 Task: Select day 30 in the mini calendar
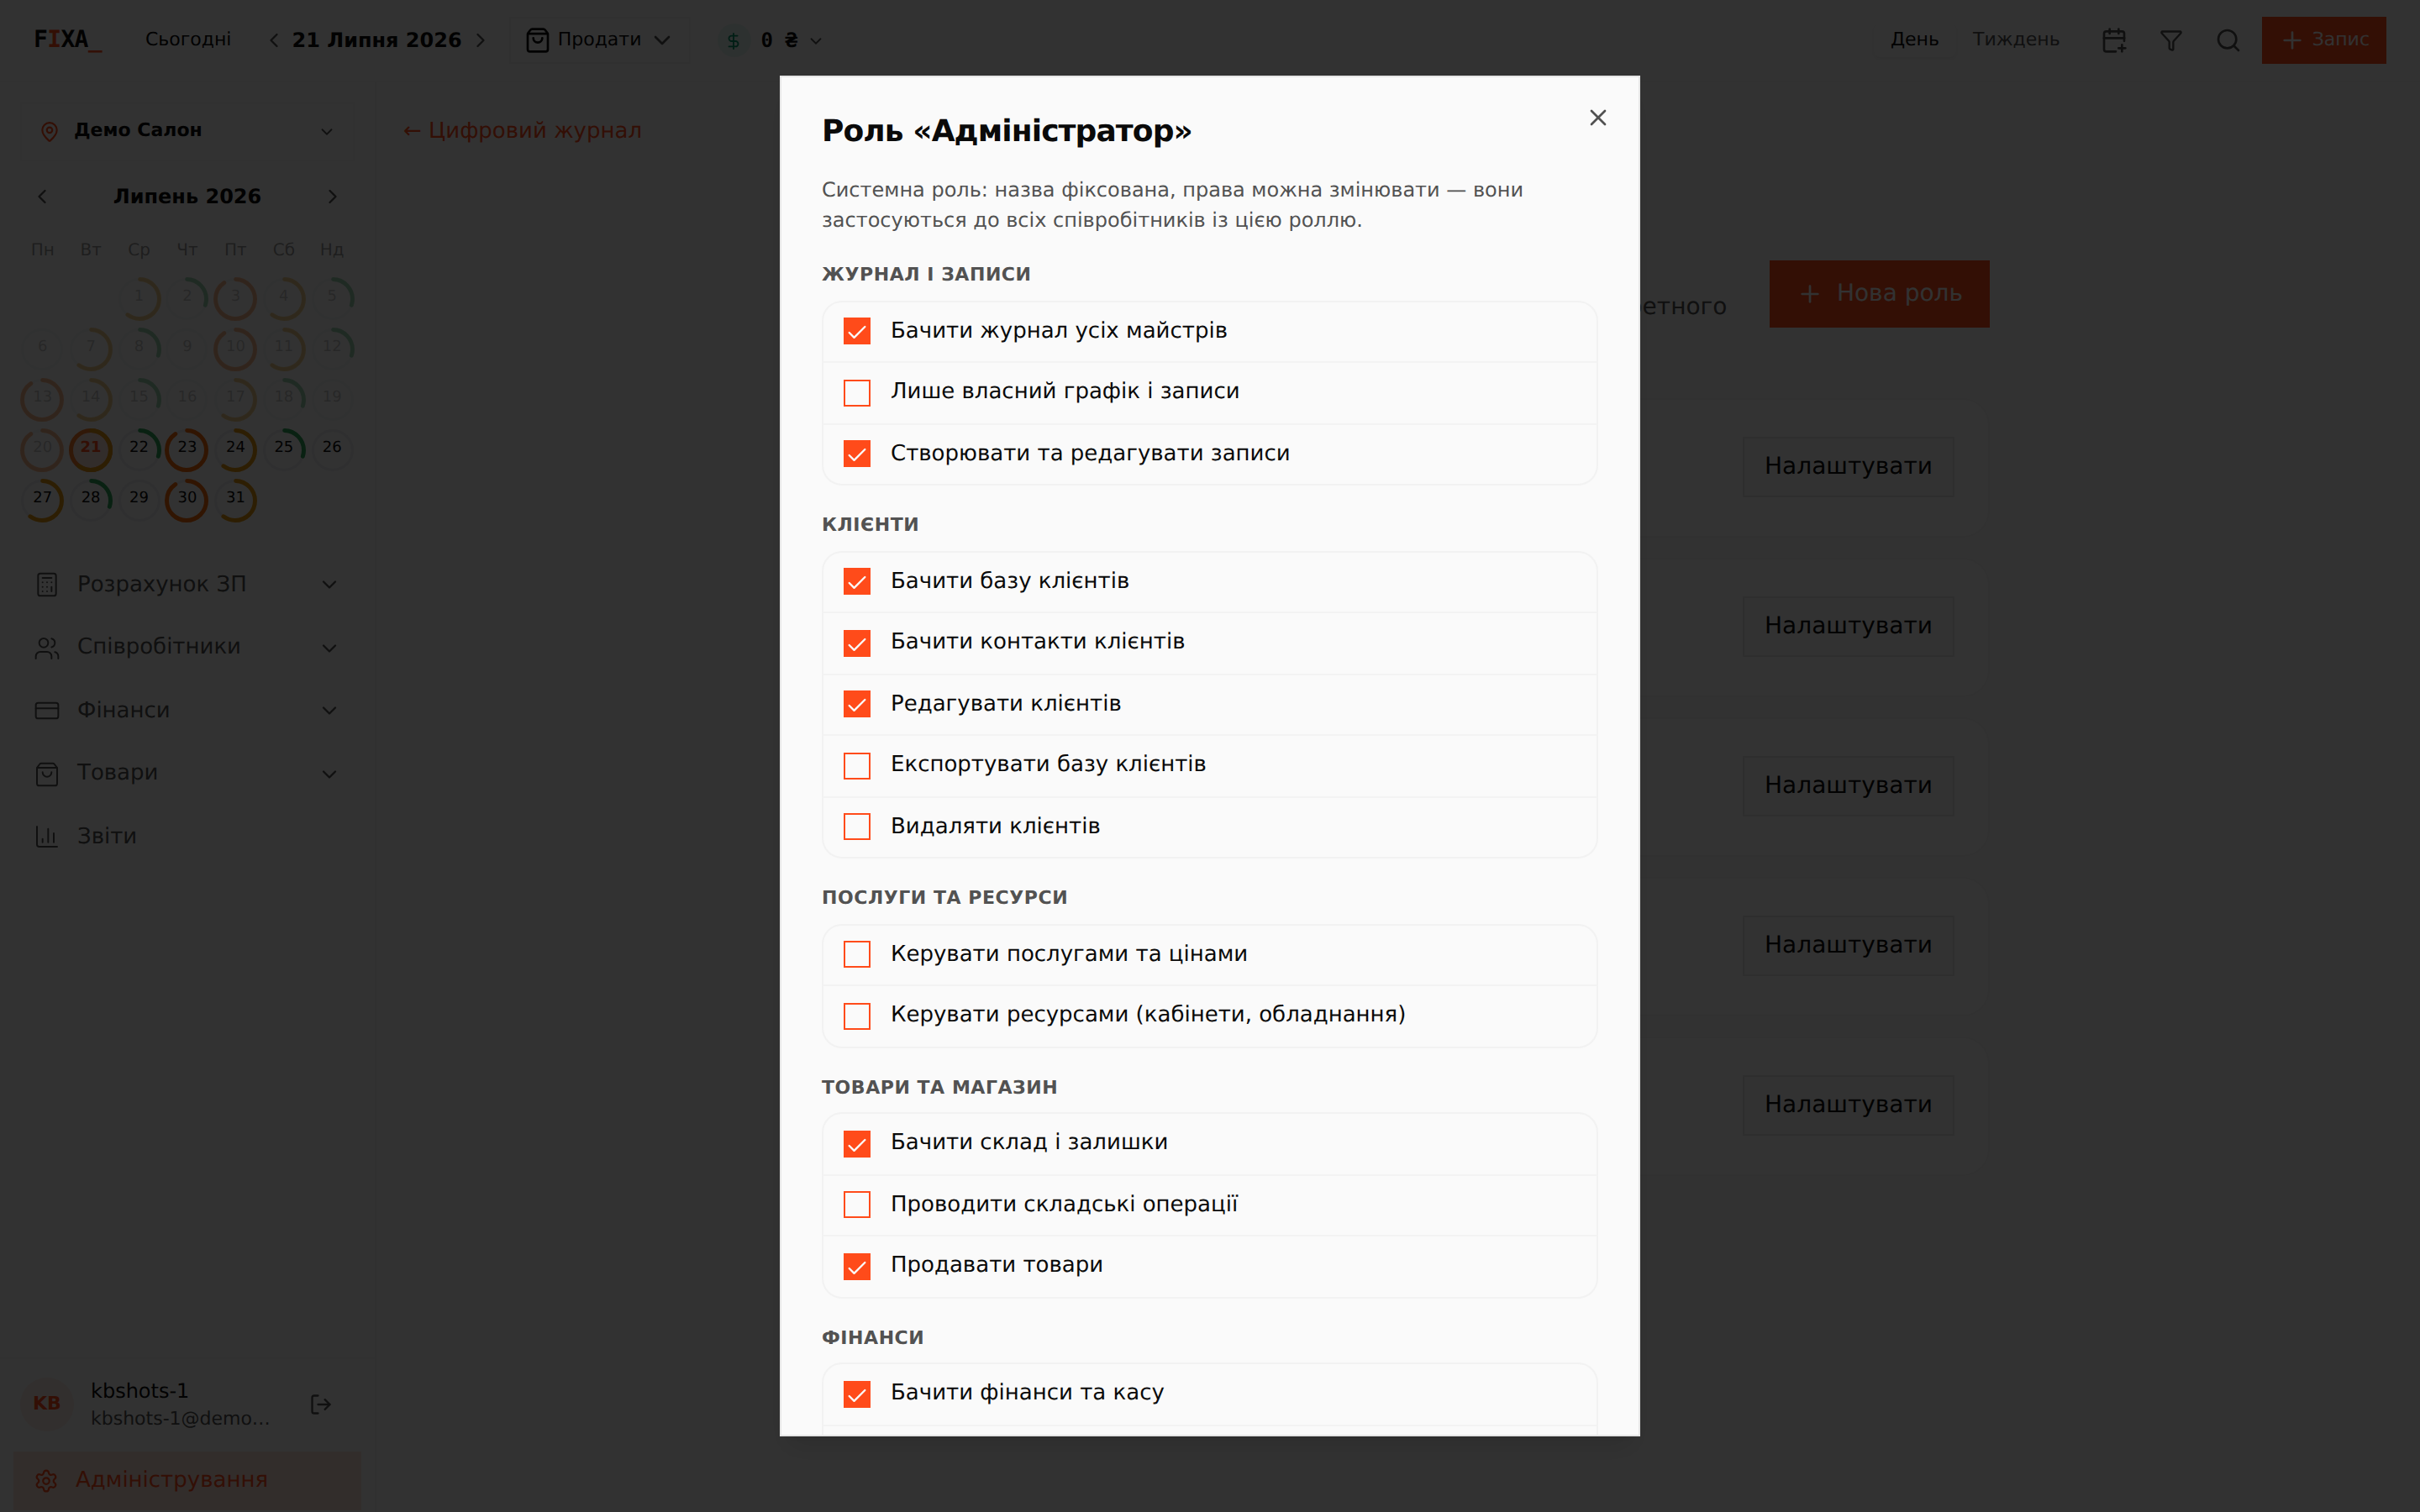[187, 498]
